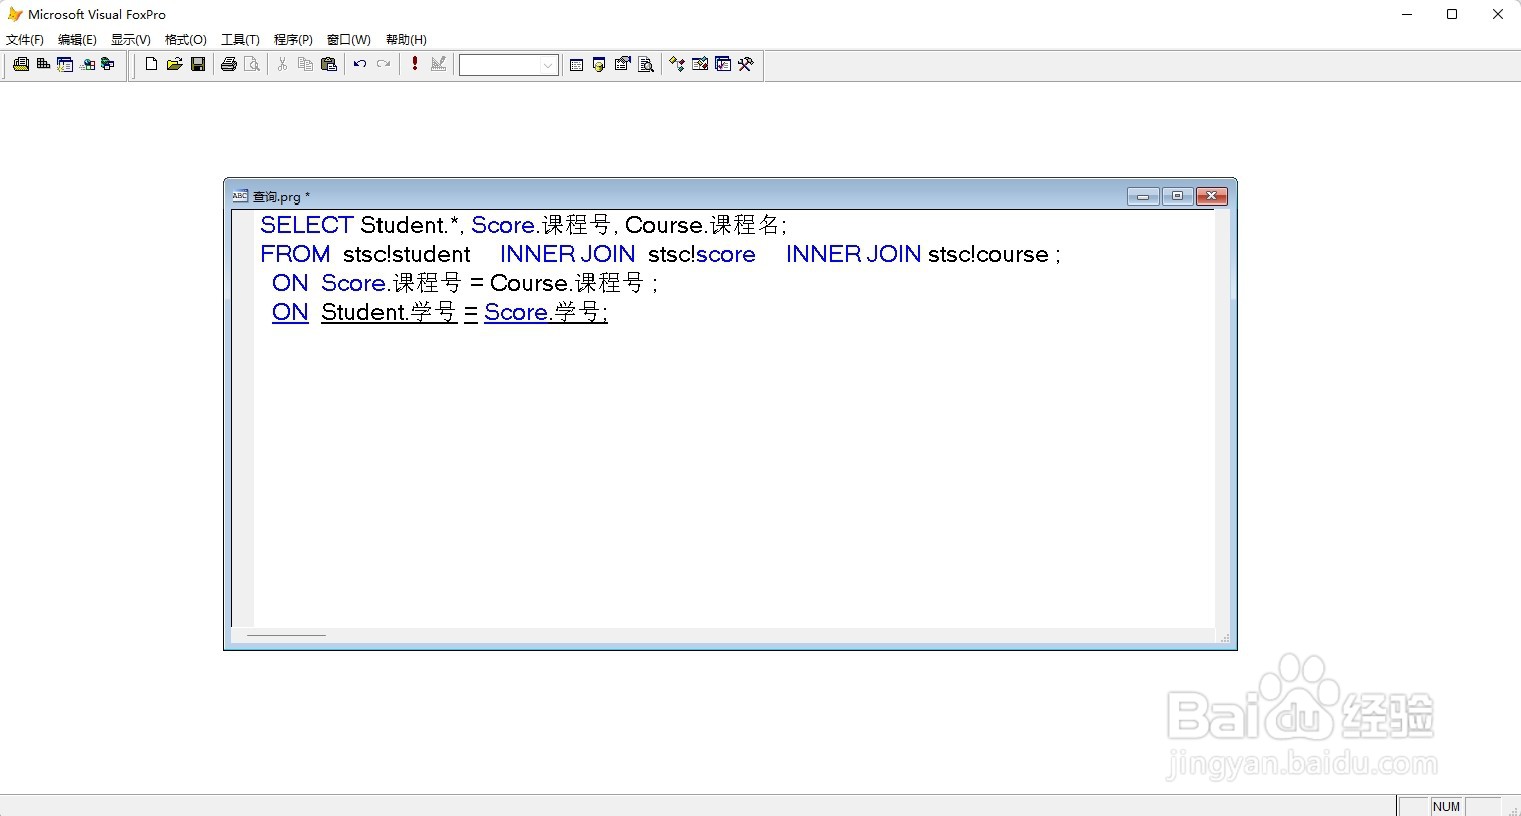
Task: Click the first icon on the left toolbar
Action: [x=20, y=64]
